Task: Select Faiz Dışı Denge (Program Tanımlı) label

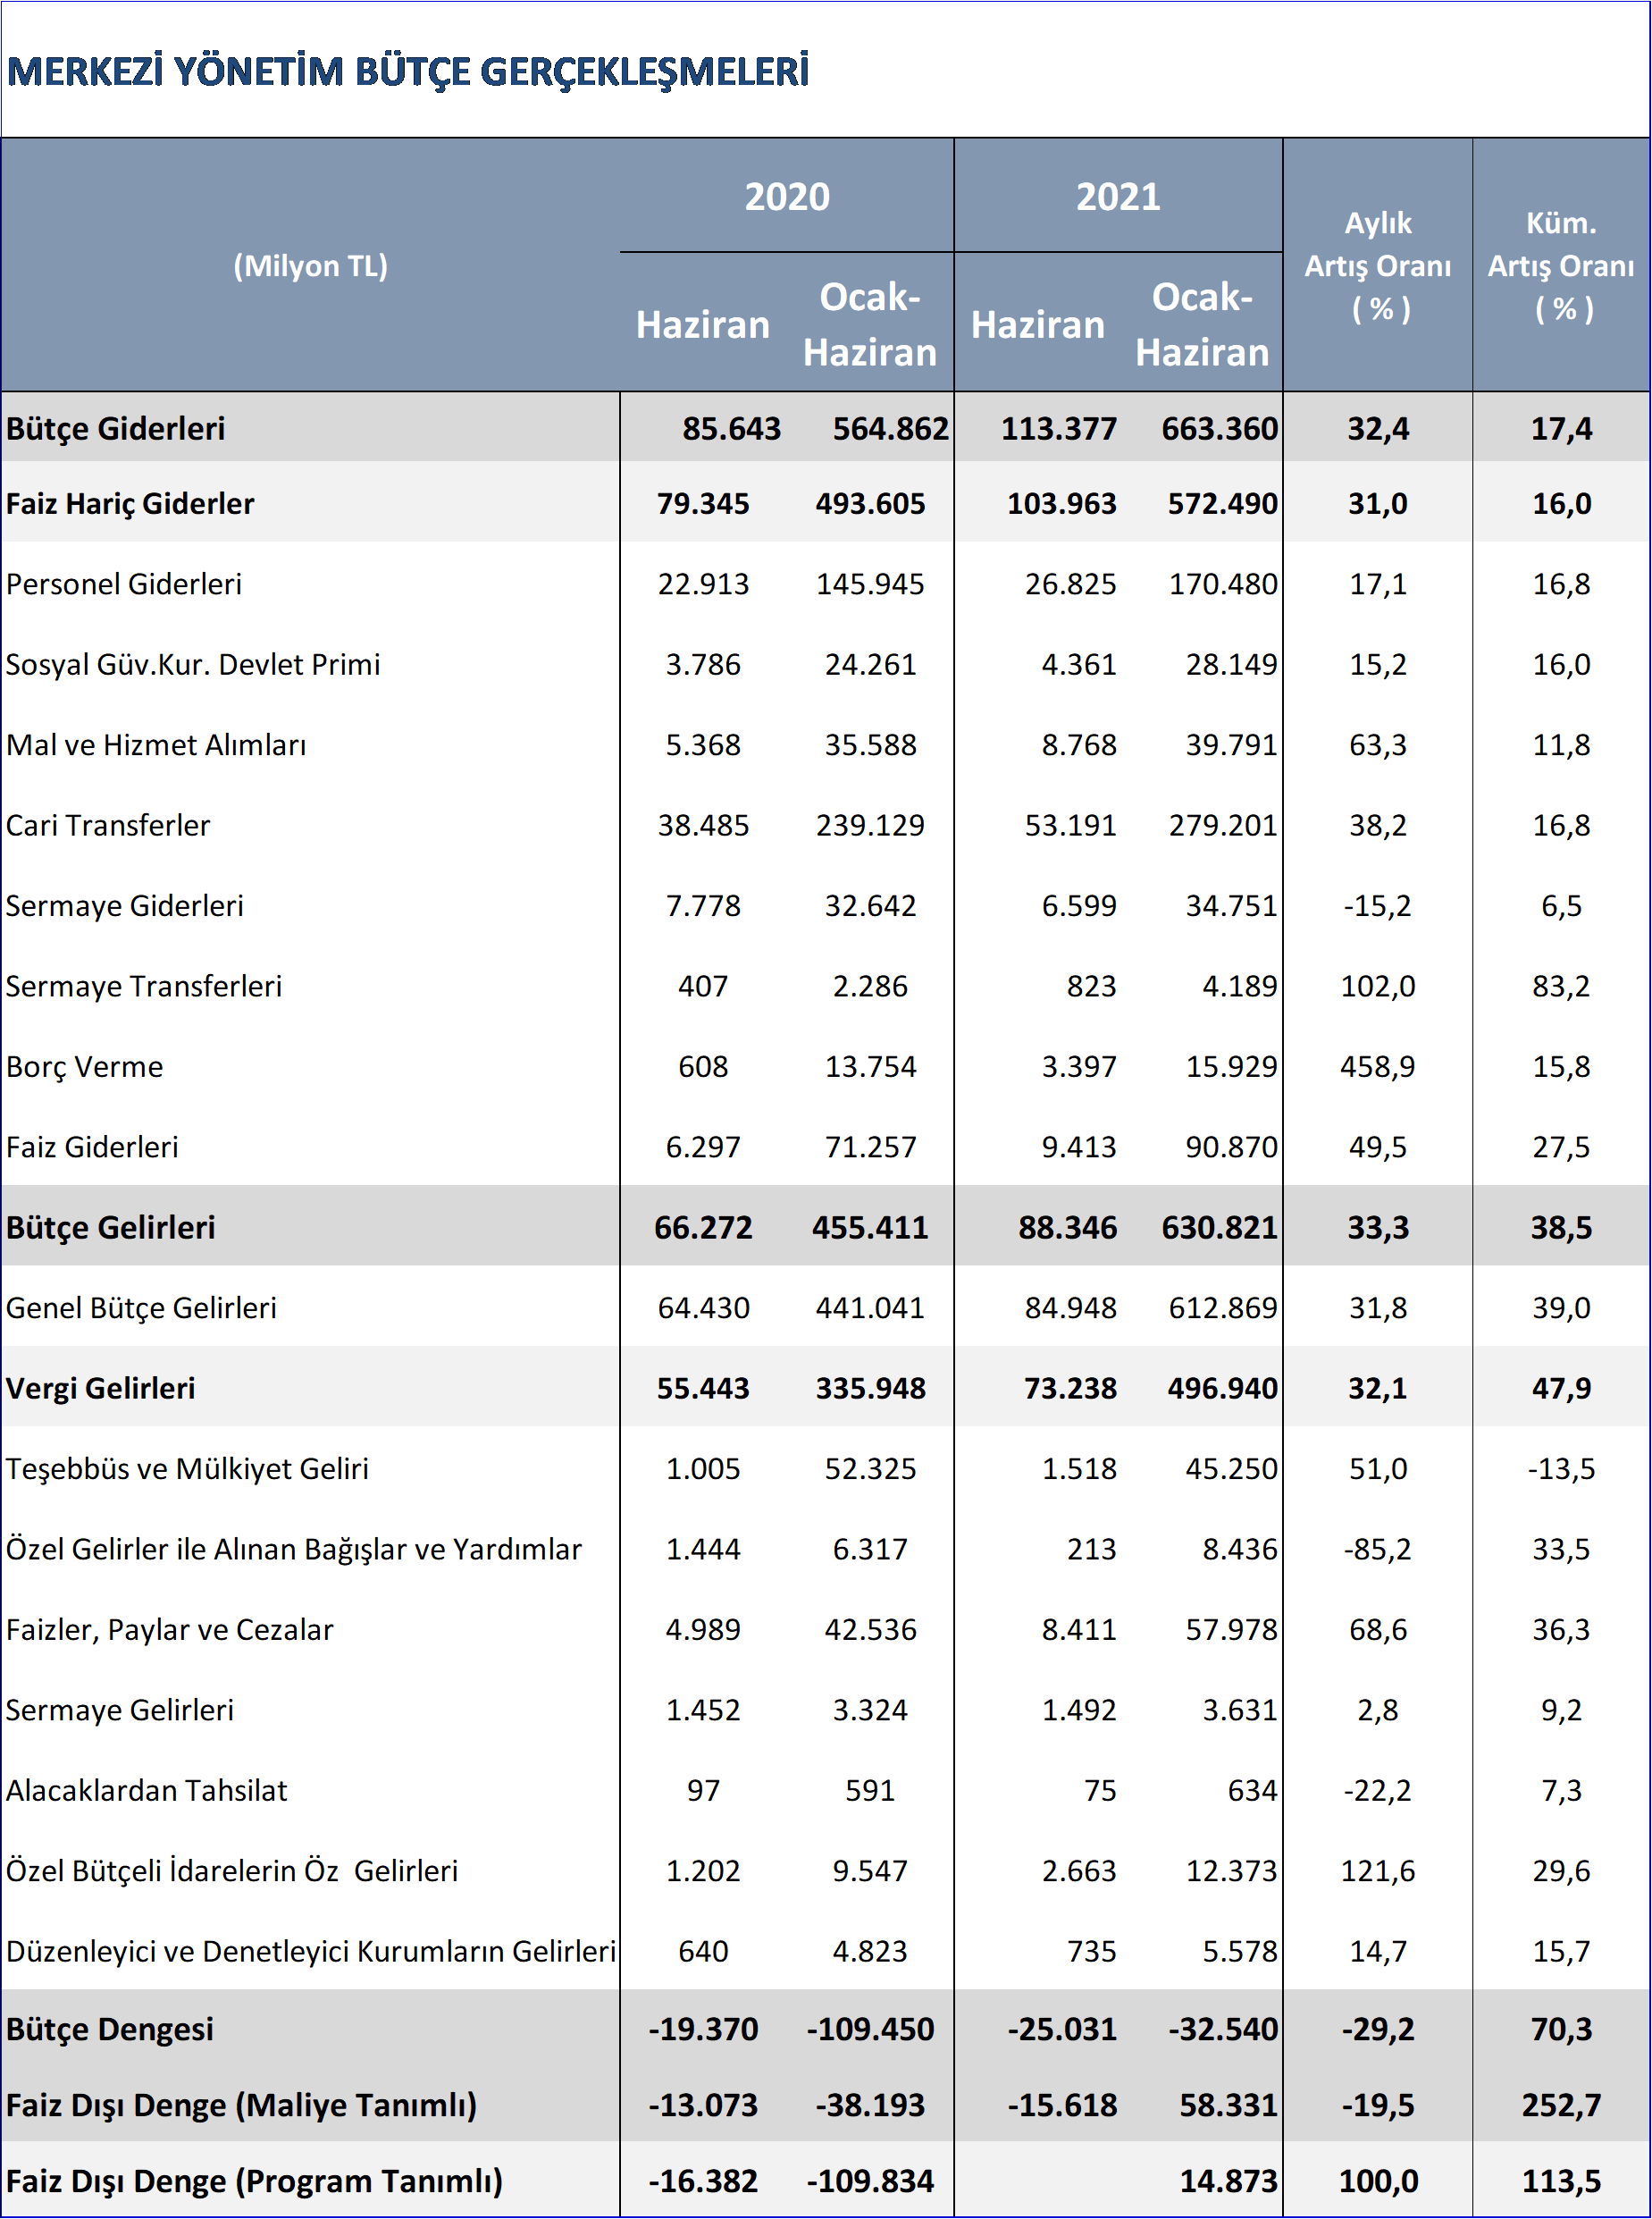Action: (255, 2181)
